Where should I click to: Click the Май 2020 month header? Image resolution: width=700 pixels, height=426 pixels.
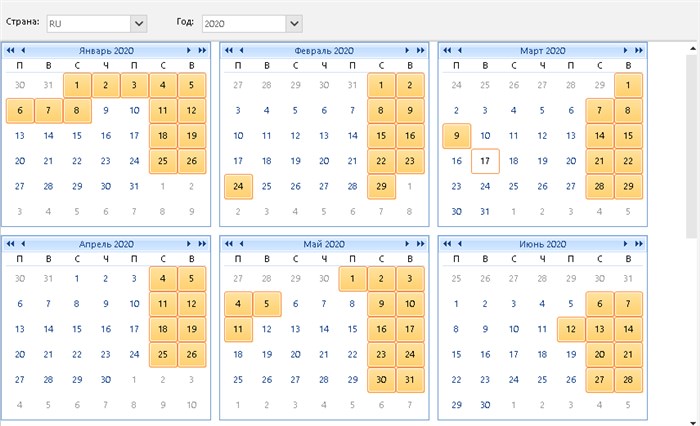[324, 244]
